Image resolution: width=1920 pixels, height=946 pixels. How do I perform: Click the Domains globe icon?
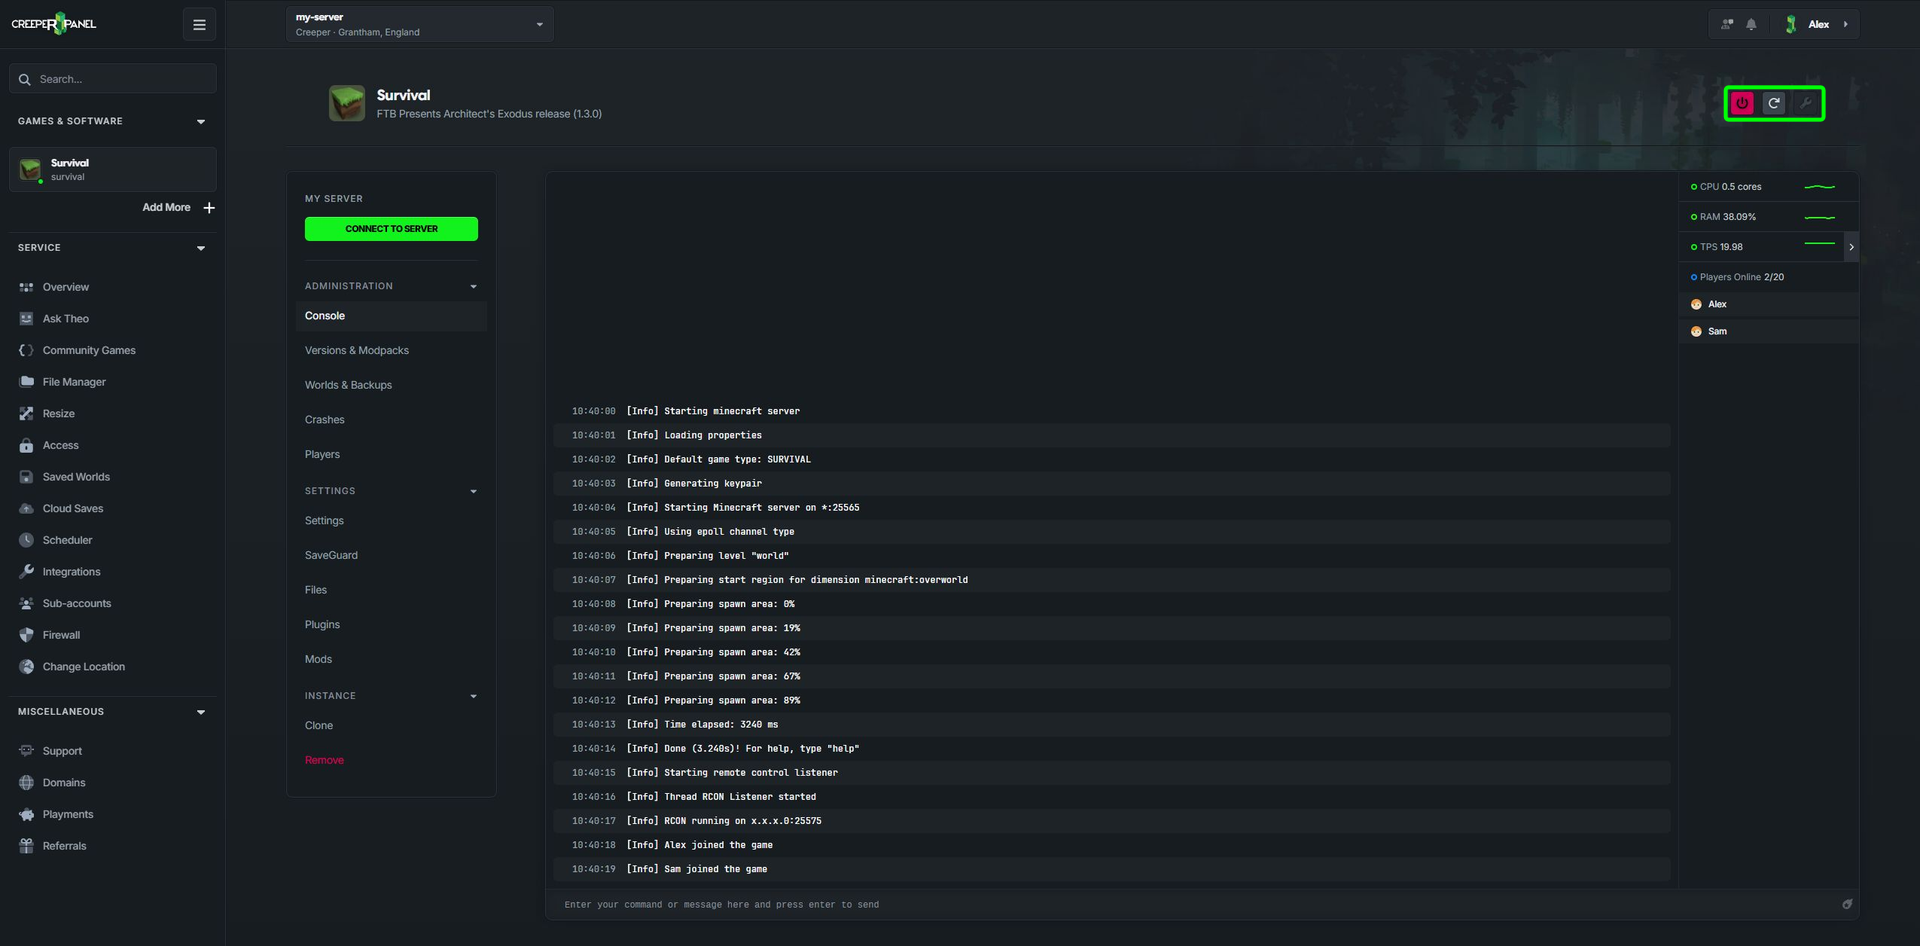point(27,783)
